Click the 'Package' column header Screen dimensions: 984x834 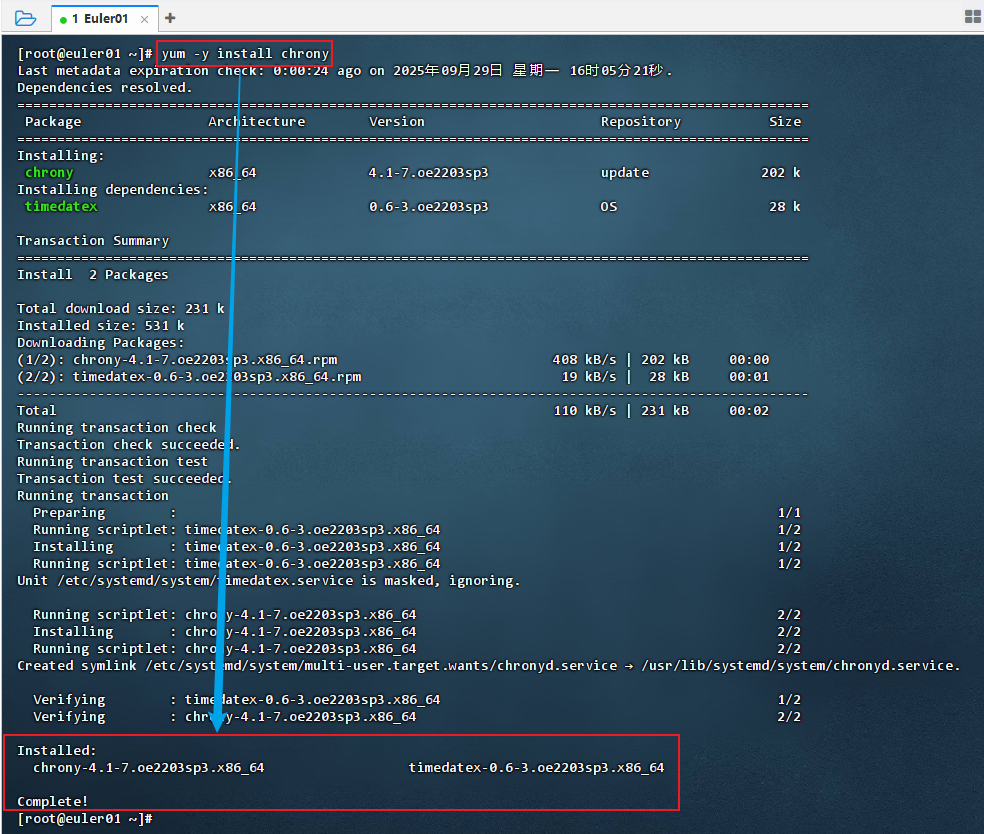53,122
